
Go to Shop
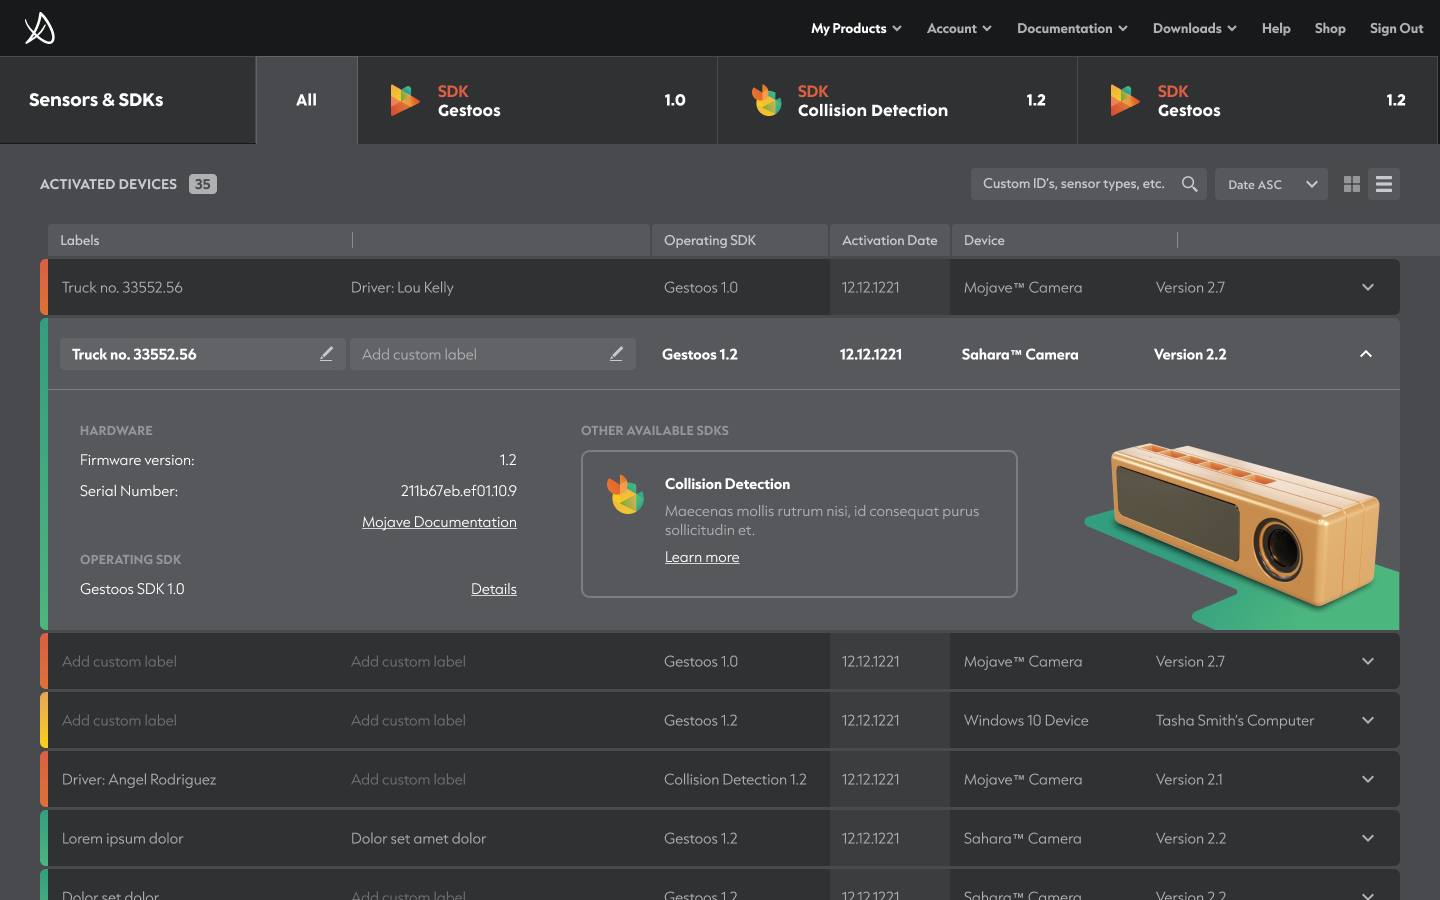pyautogui.click(x=1330, y=28)
